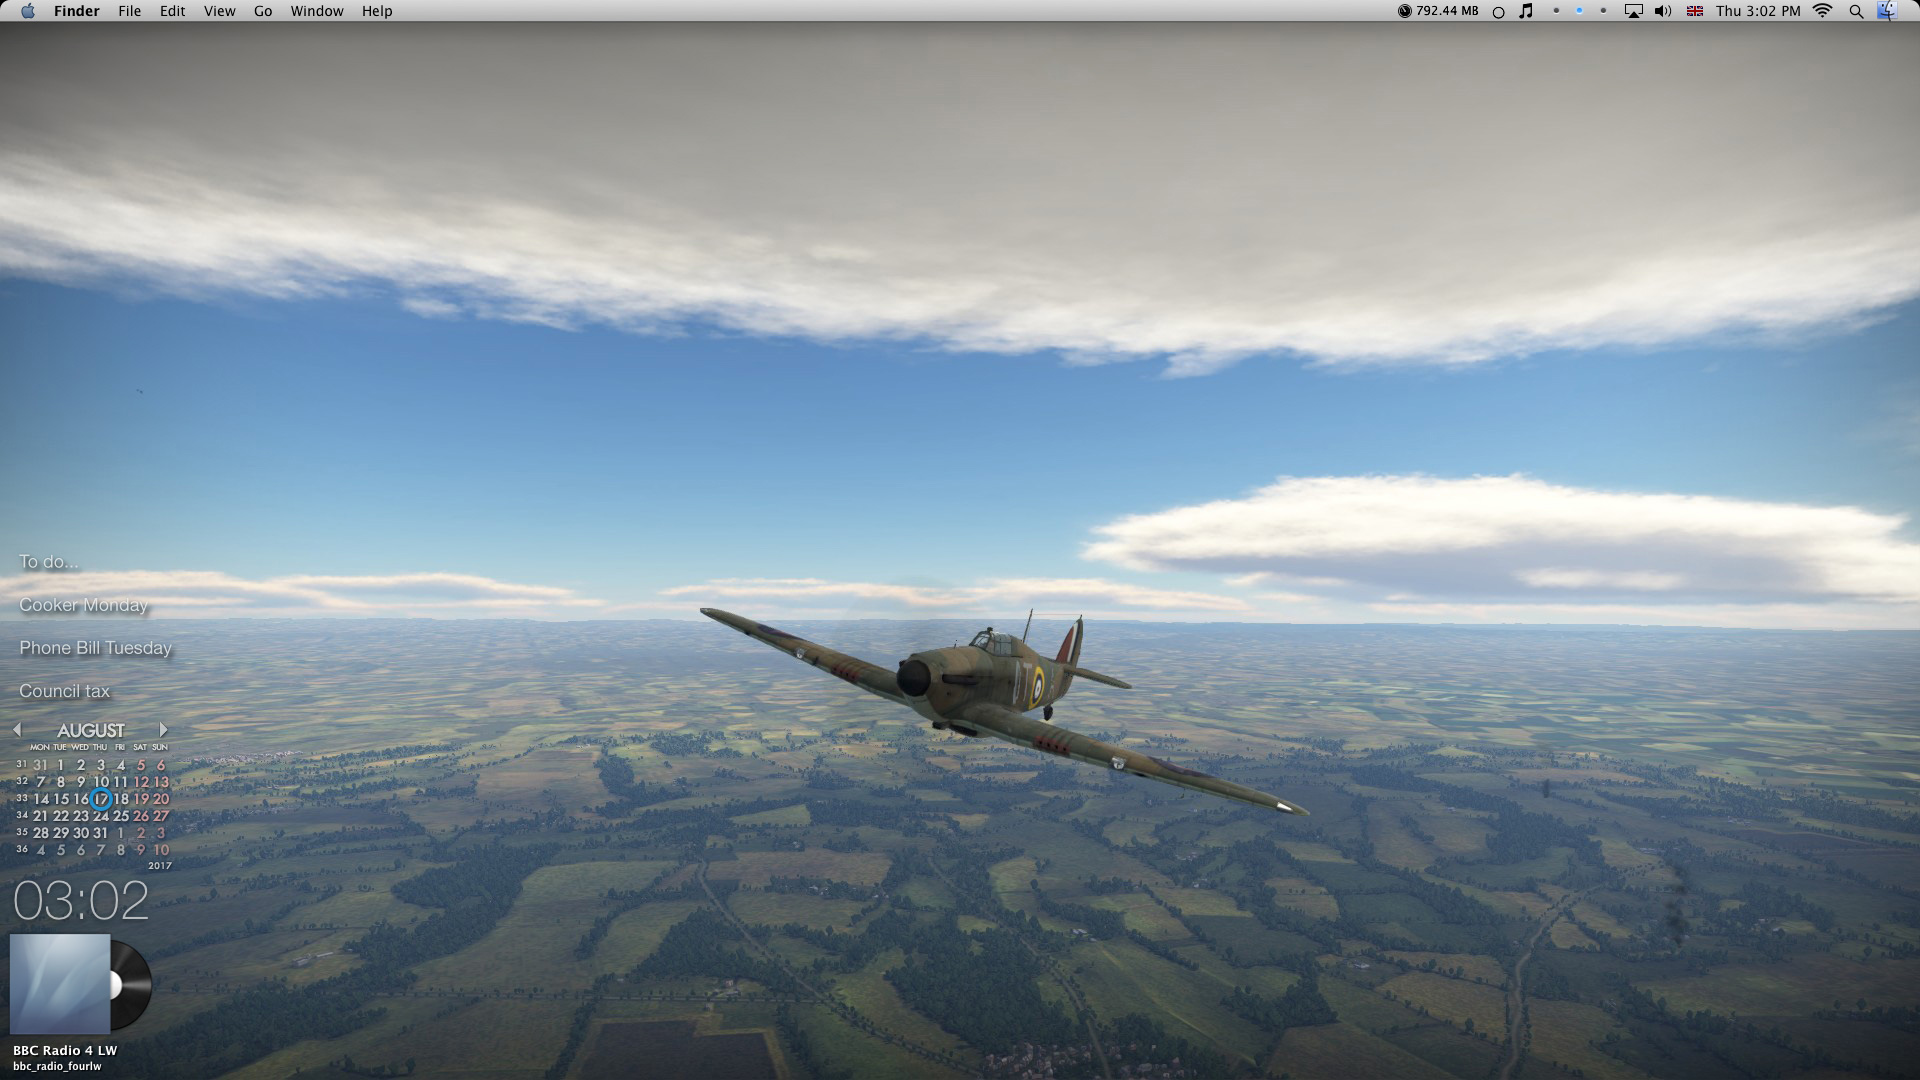Open the Window menu

[x=317, y=11]
